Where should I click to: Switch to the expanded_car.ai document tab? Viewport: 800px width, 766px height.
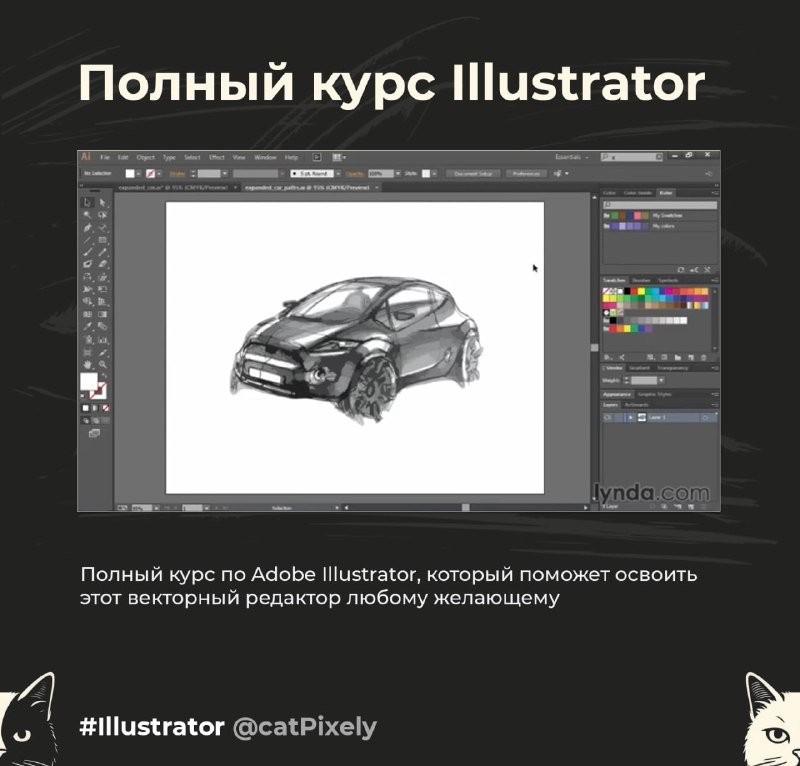pos(173,188)
